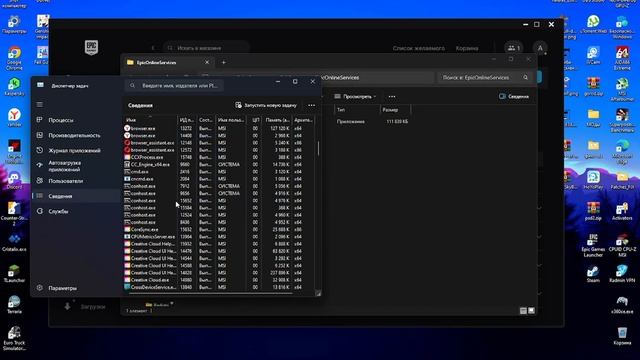Toggle Сведения details pane in Explorer
Image resolution: width=640 pixels, height=360 pixels.
(513, 97)
